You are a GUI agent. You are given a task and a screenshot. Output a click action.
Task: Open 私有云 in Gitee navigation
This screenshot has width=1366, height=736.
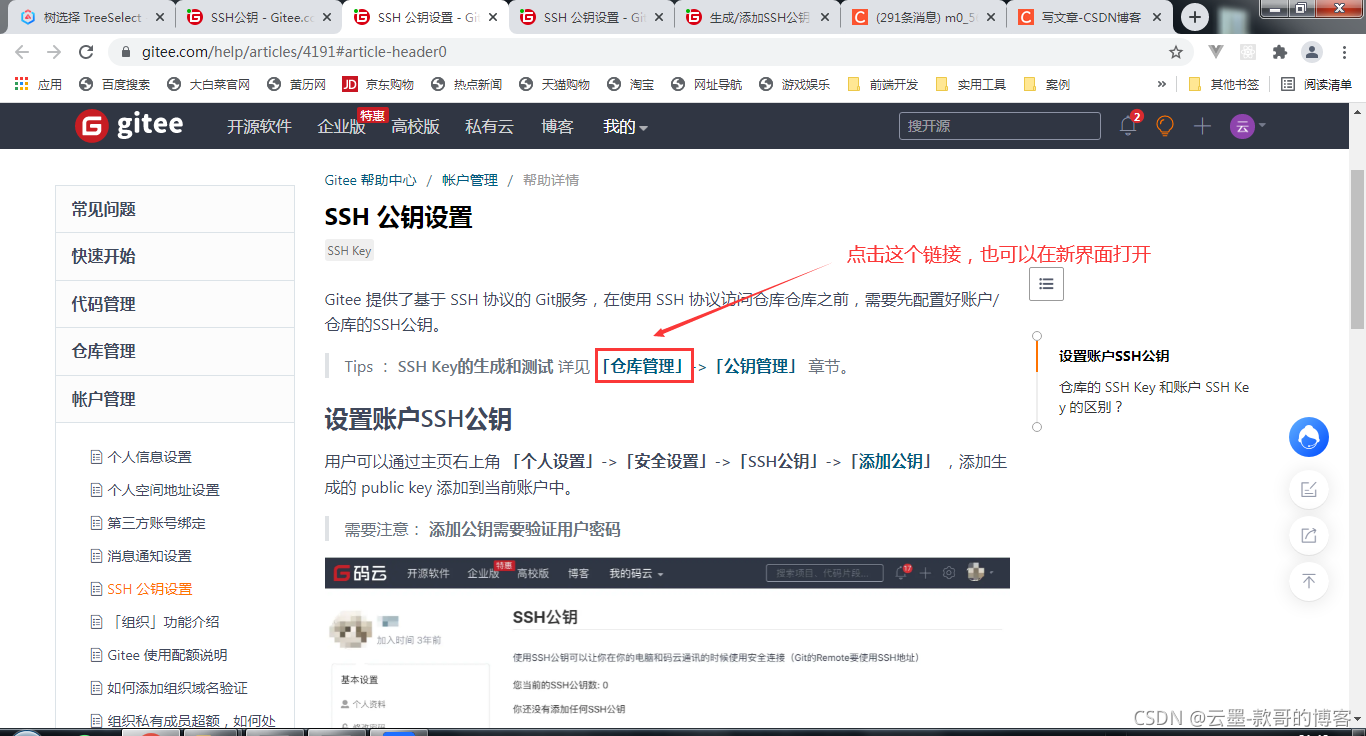coord(489,126)
